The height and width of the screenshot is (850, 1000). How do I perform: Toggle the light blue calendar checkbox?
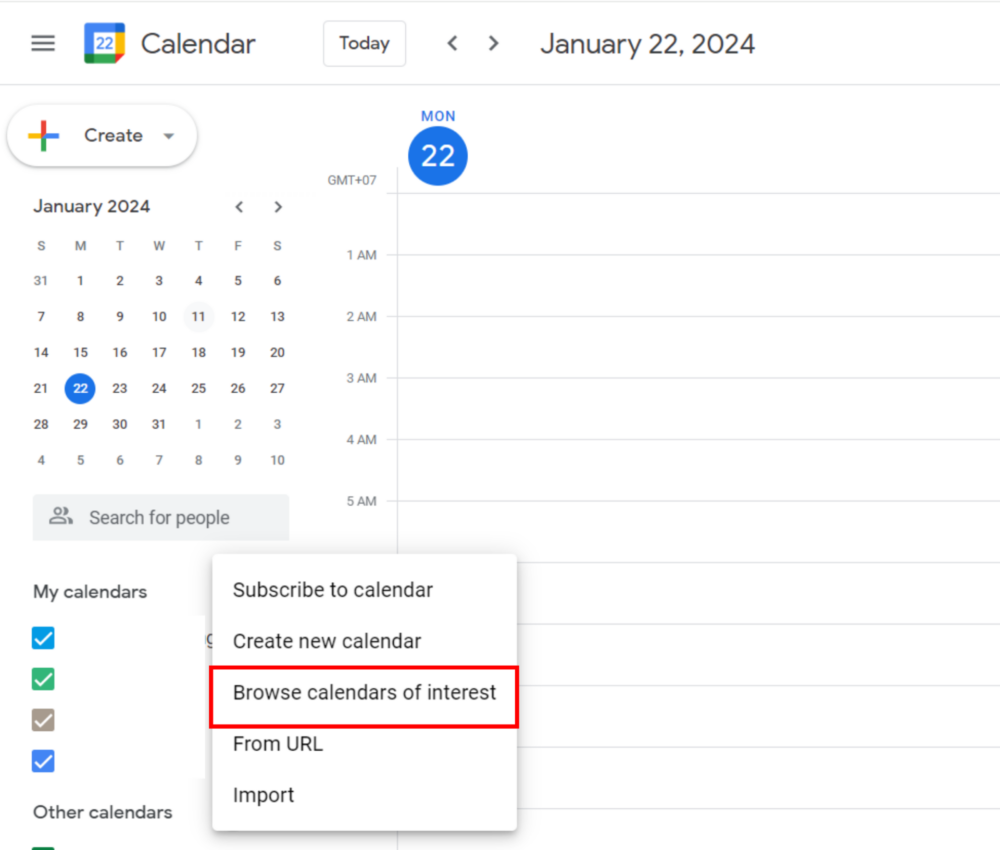pyautogui.click(x=43, y=638)
